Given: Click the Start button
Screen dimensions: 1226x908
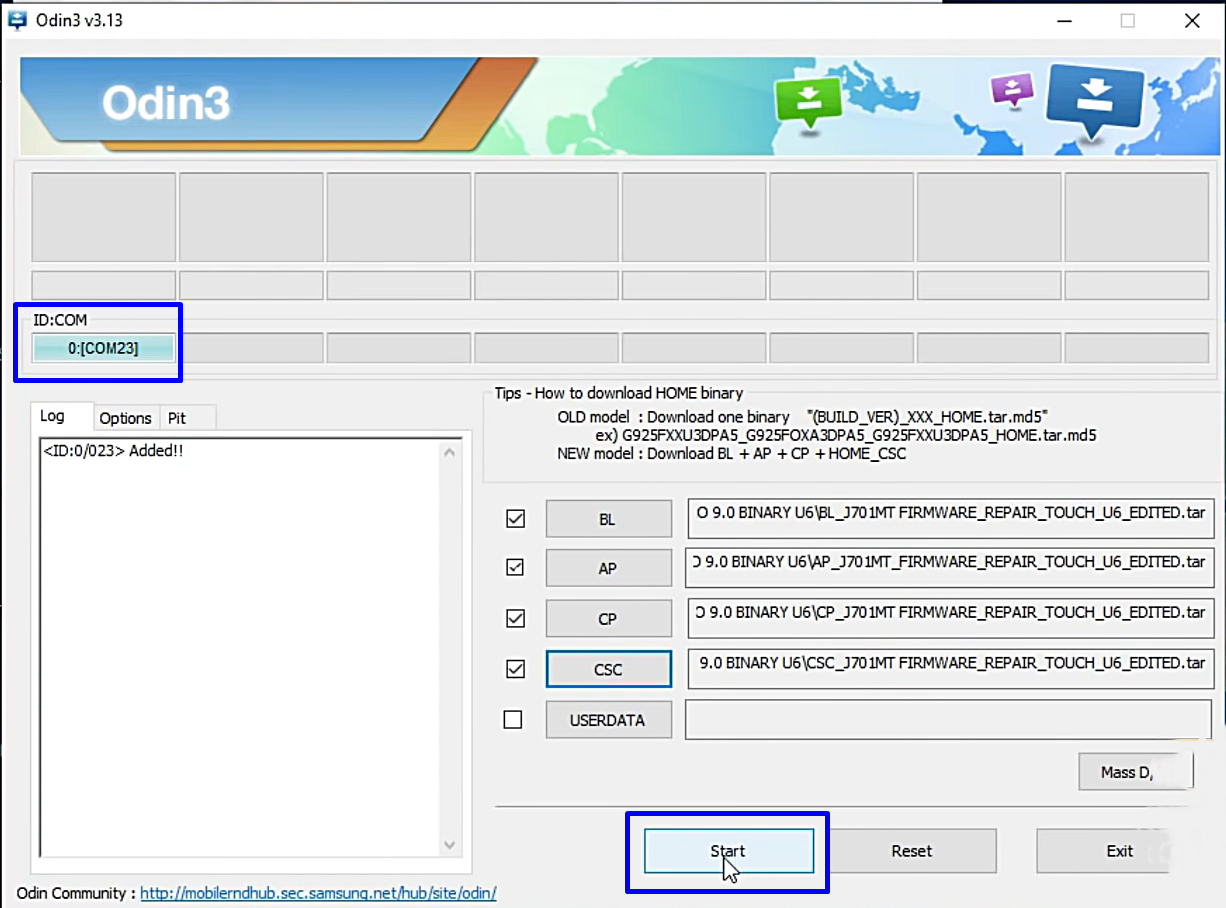Looking at the screenshot, I should [728, 851].
